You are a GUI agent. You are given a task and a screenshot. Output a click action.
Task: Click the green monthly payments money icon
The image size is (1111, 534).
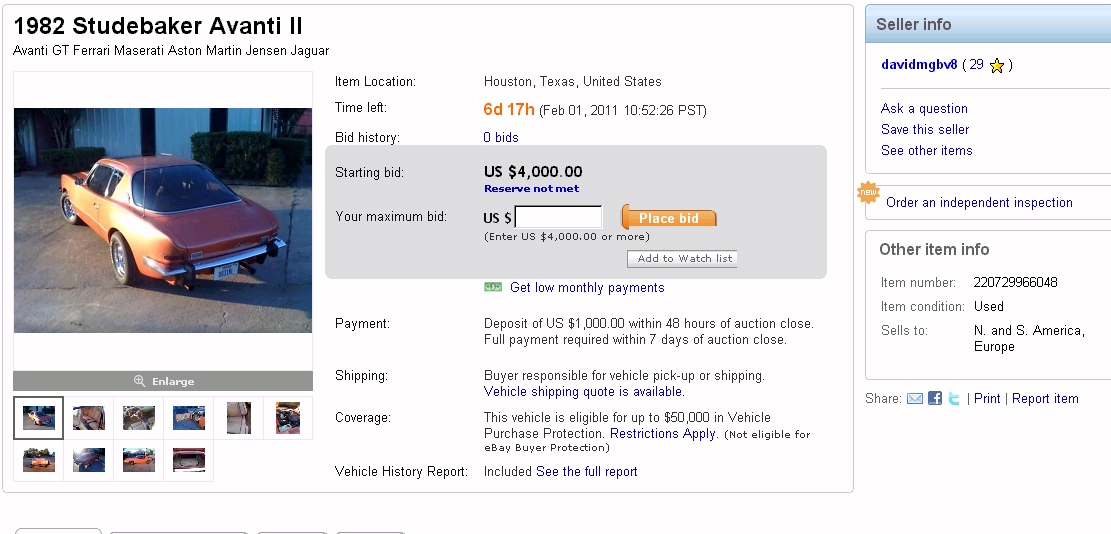(x=493, y=288)
